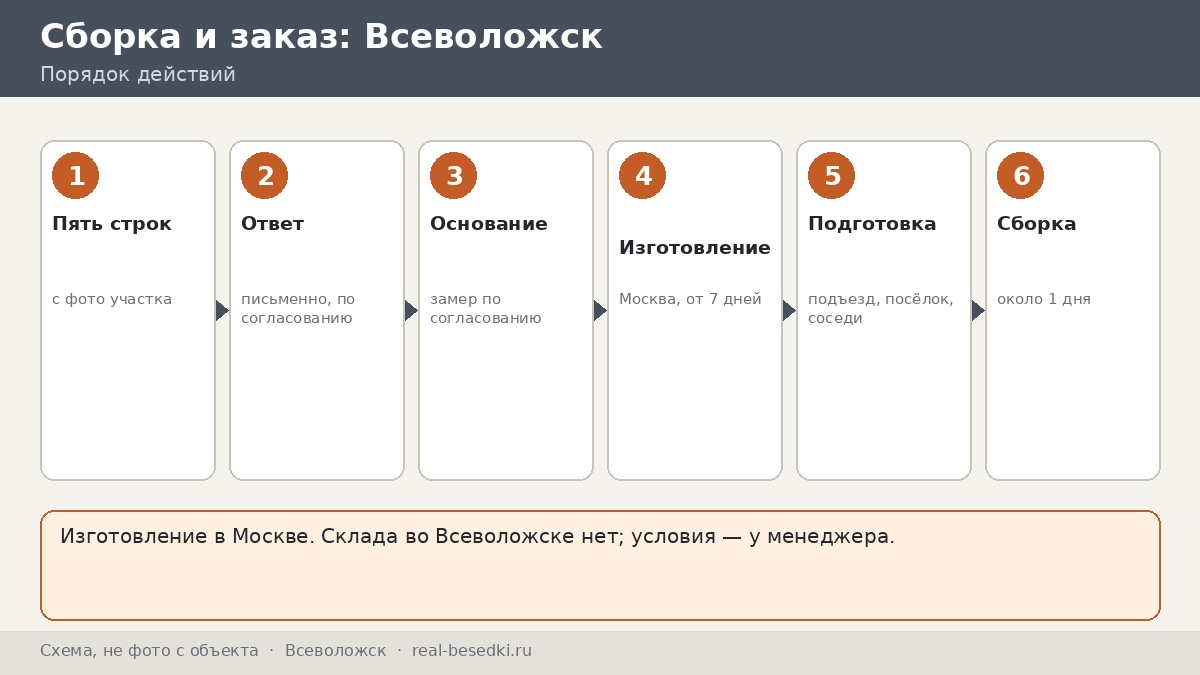This screenshot has width=1200, height=675.
Task: Click the footer text 'Схема, не фото с объекта'
Action: [149, 651]
